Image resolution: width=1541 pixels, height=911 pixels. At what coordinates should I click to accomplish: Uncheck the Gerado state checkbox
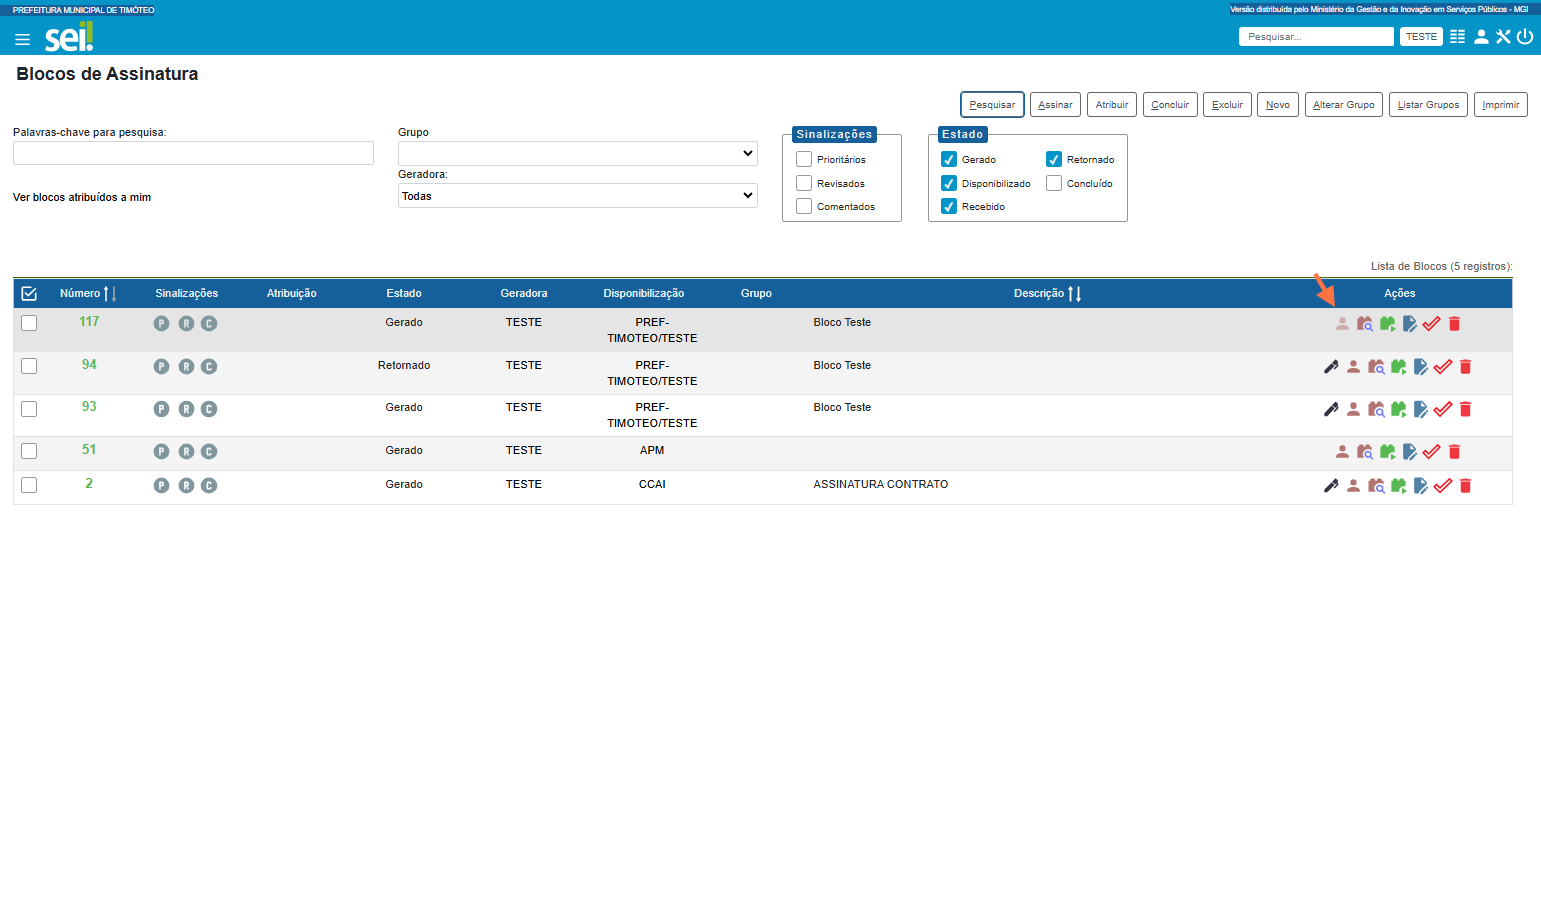pos(949,159)
